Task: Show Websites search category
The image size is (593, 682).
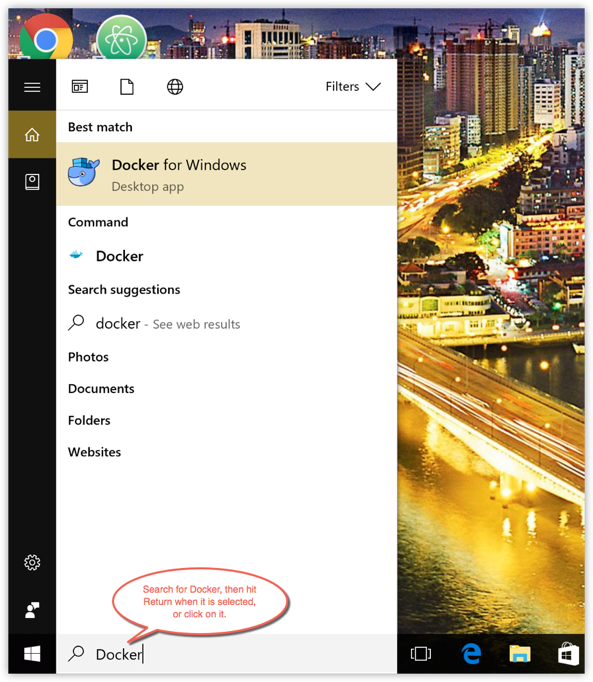Action: 94,452
